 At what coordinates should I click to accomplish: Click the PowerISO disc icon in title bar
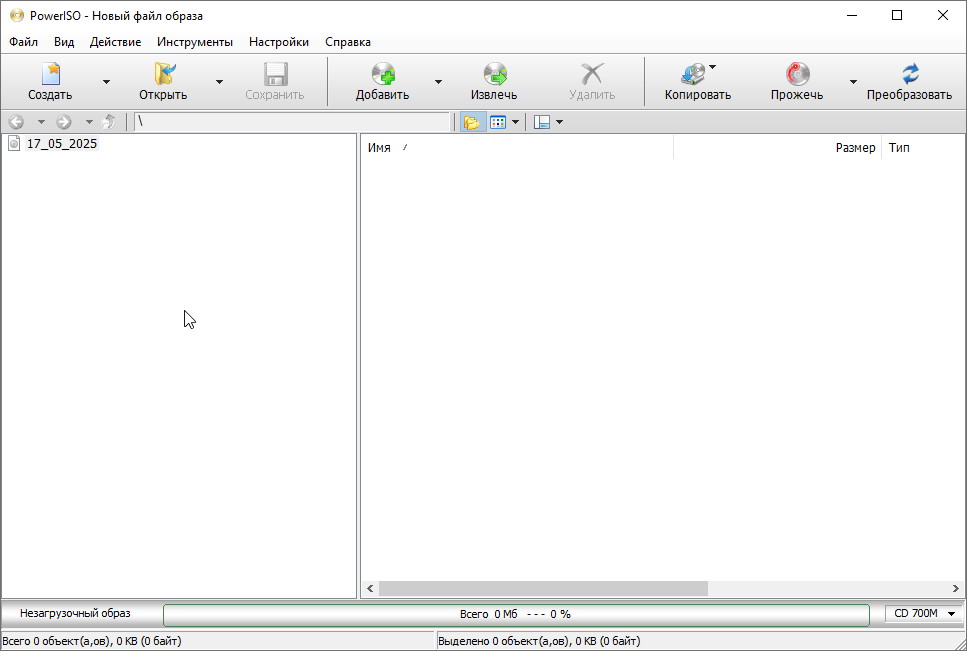(17, 15)
